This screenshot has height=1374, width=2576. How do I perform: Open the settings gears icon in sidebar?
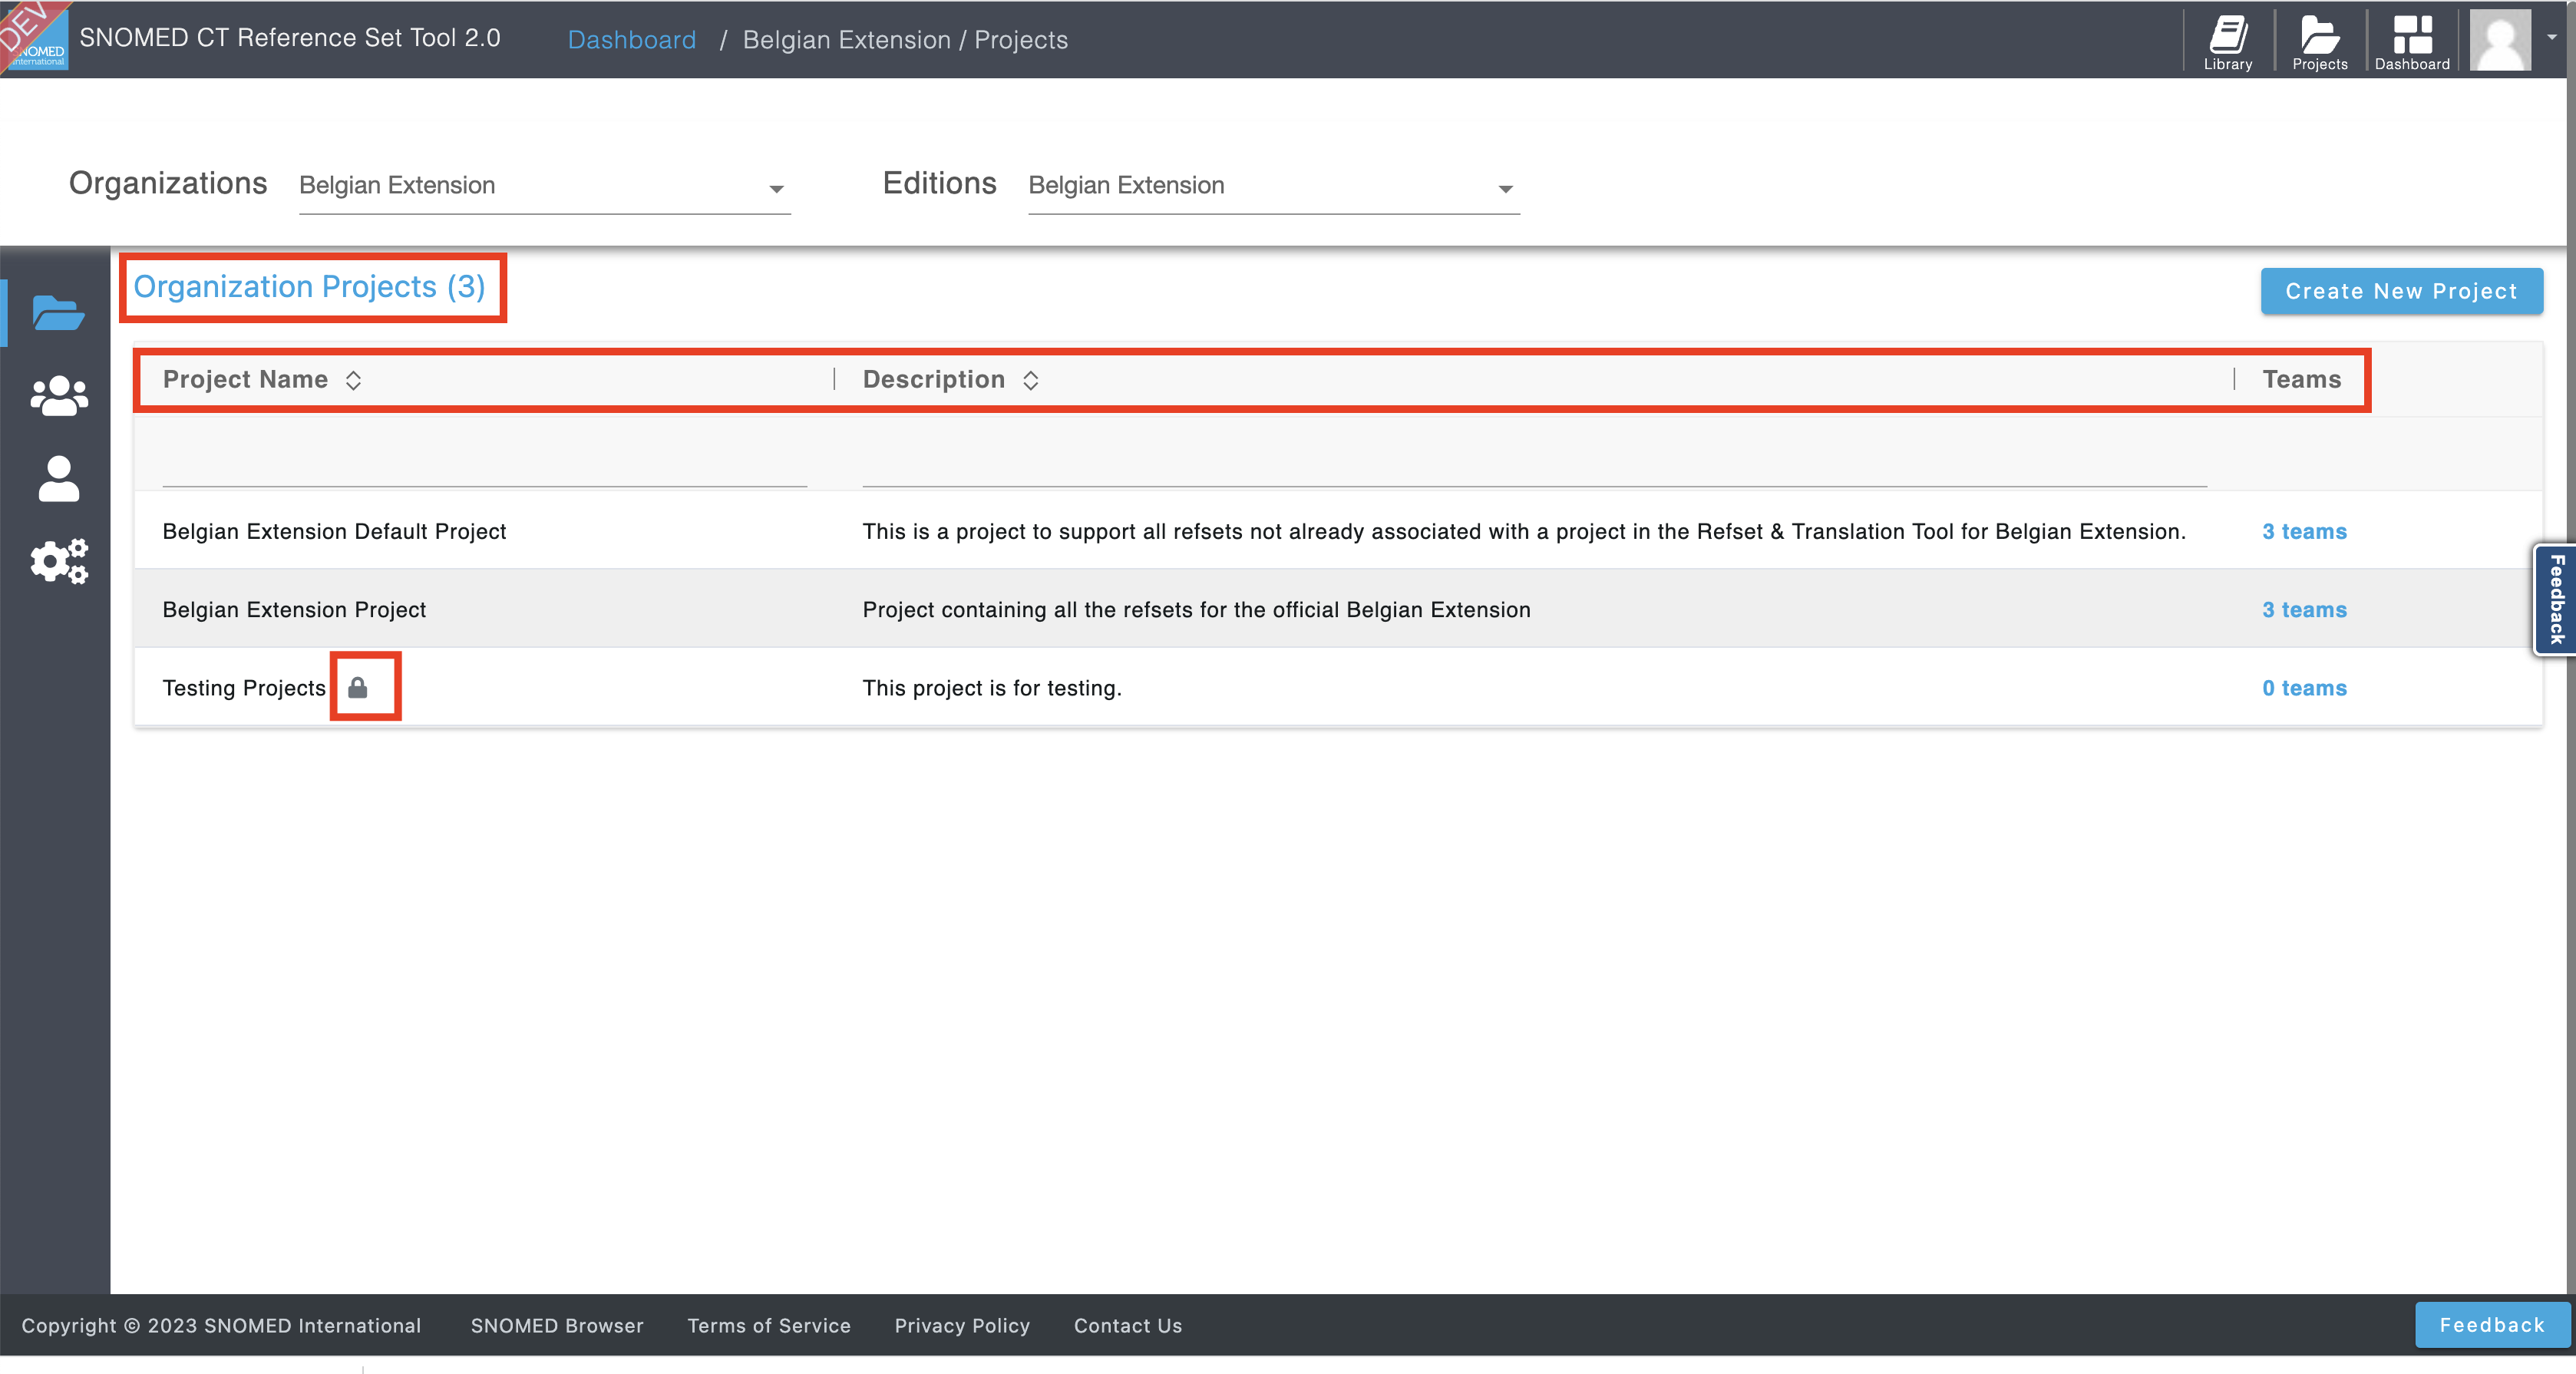pos(58,562)
